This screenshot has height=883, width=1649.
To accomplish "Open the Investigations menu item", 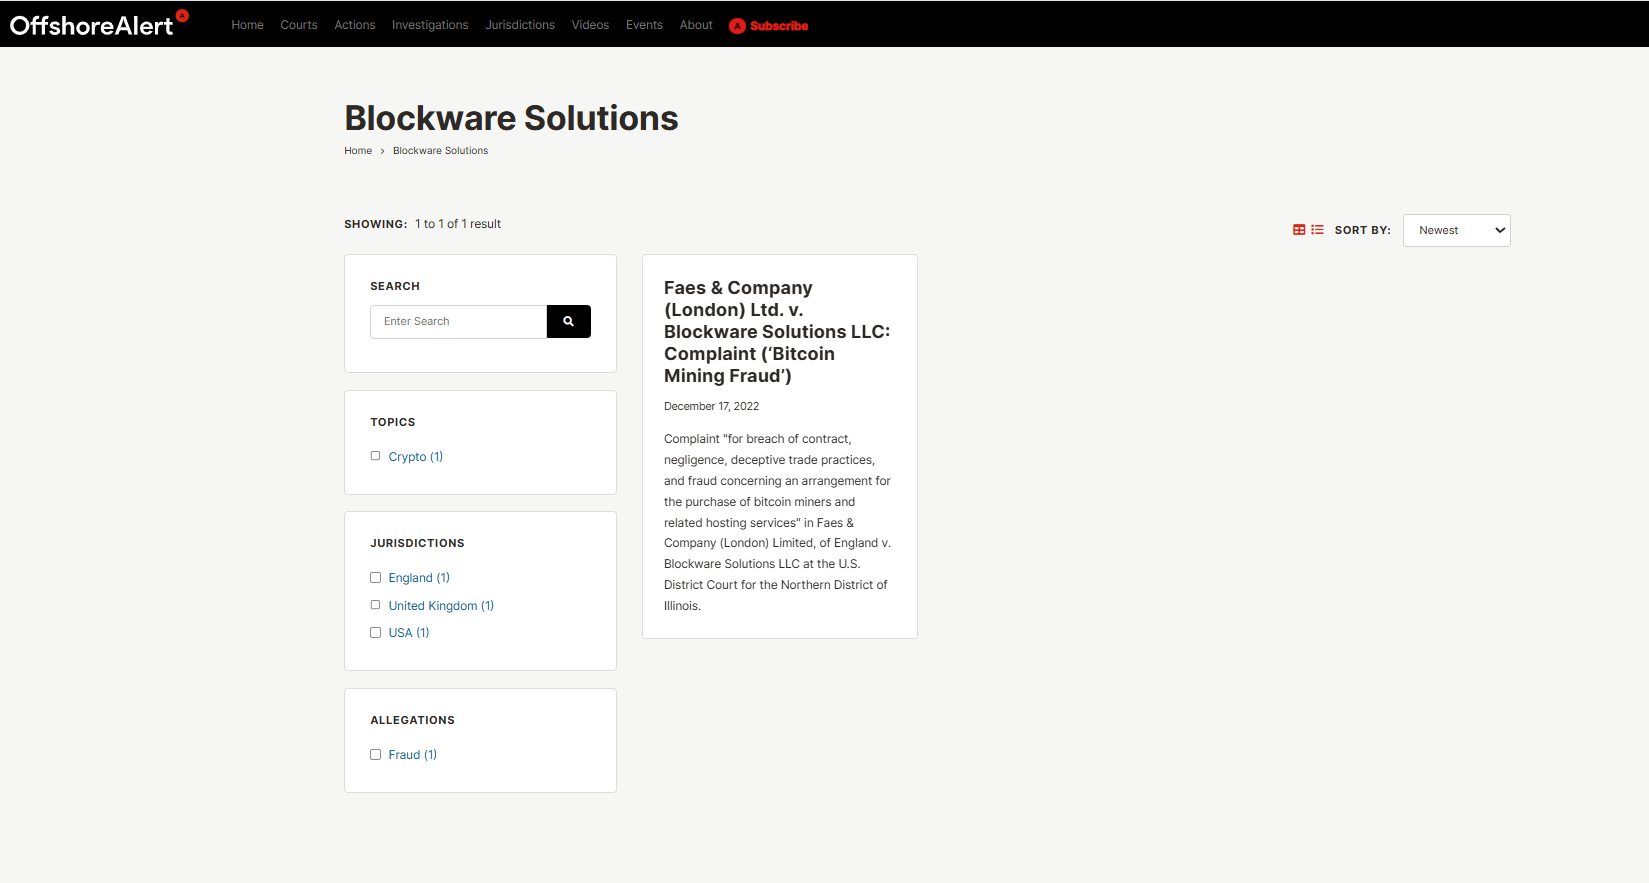I will pyautogui.click(x=430, y=25).
